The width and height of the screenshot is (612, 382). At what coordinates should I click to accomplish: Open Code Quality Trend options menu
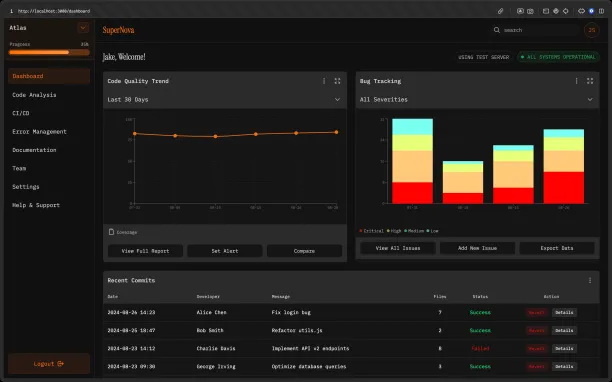(324, 81)
